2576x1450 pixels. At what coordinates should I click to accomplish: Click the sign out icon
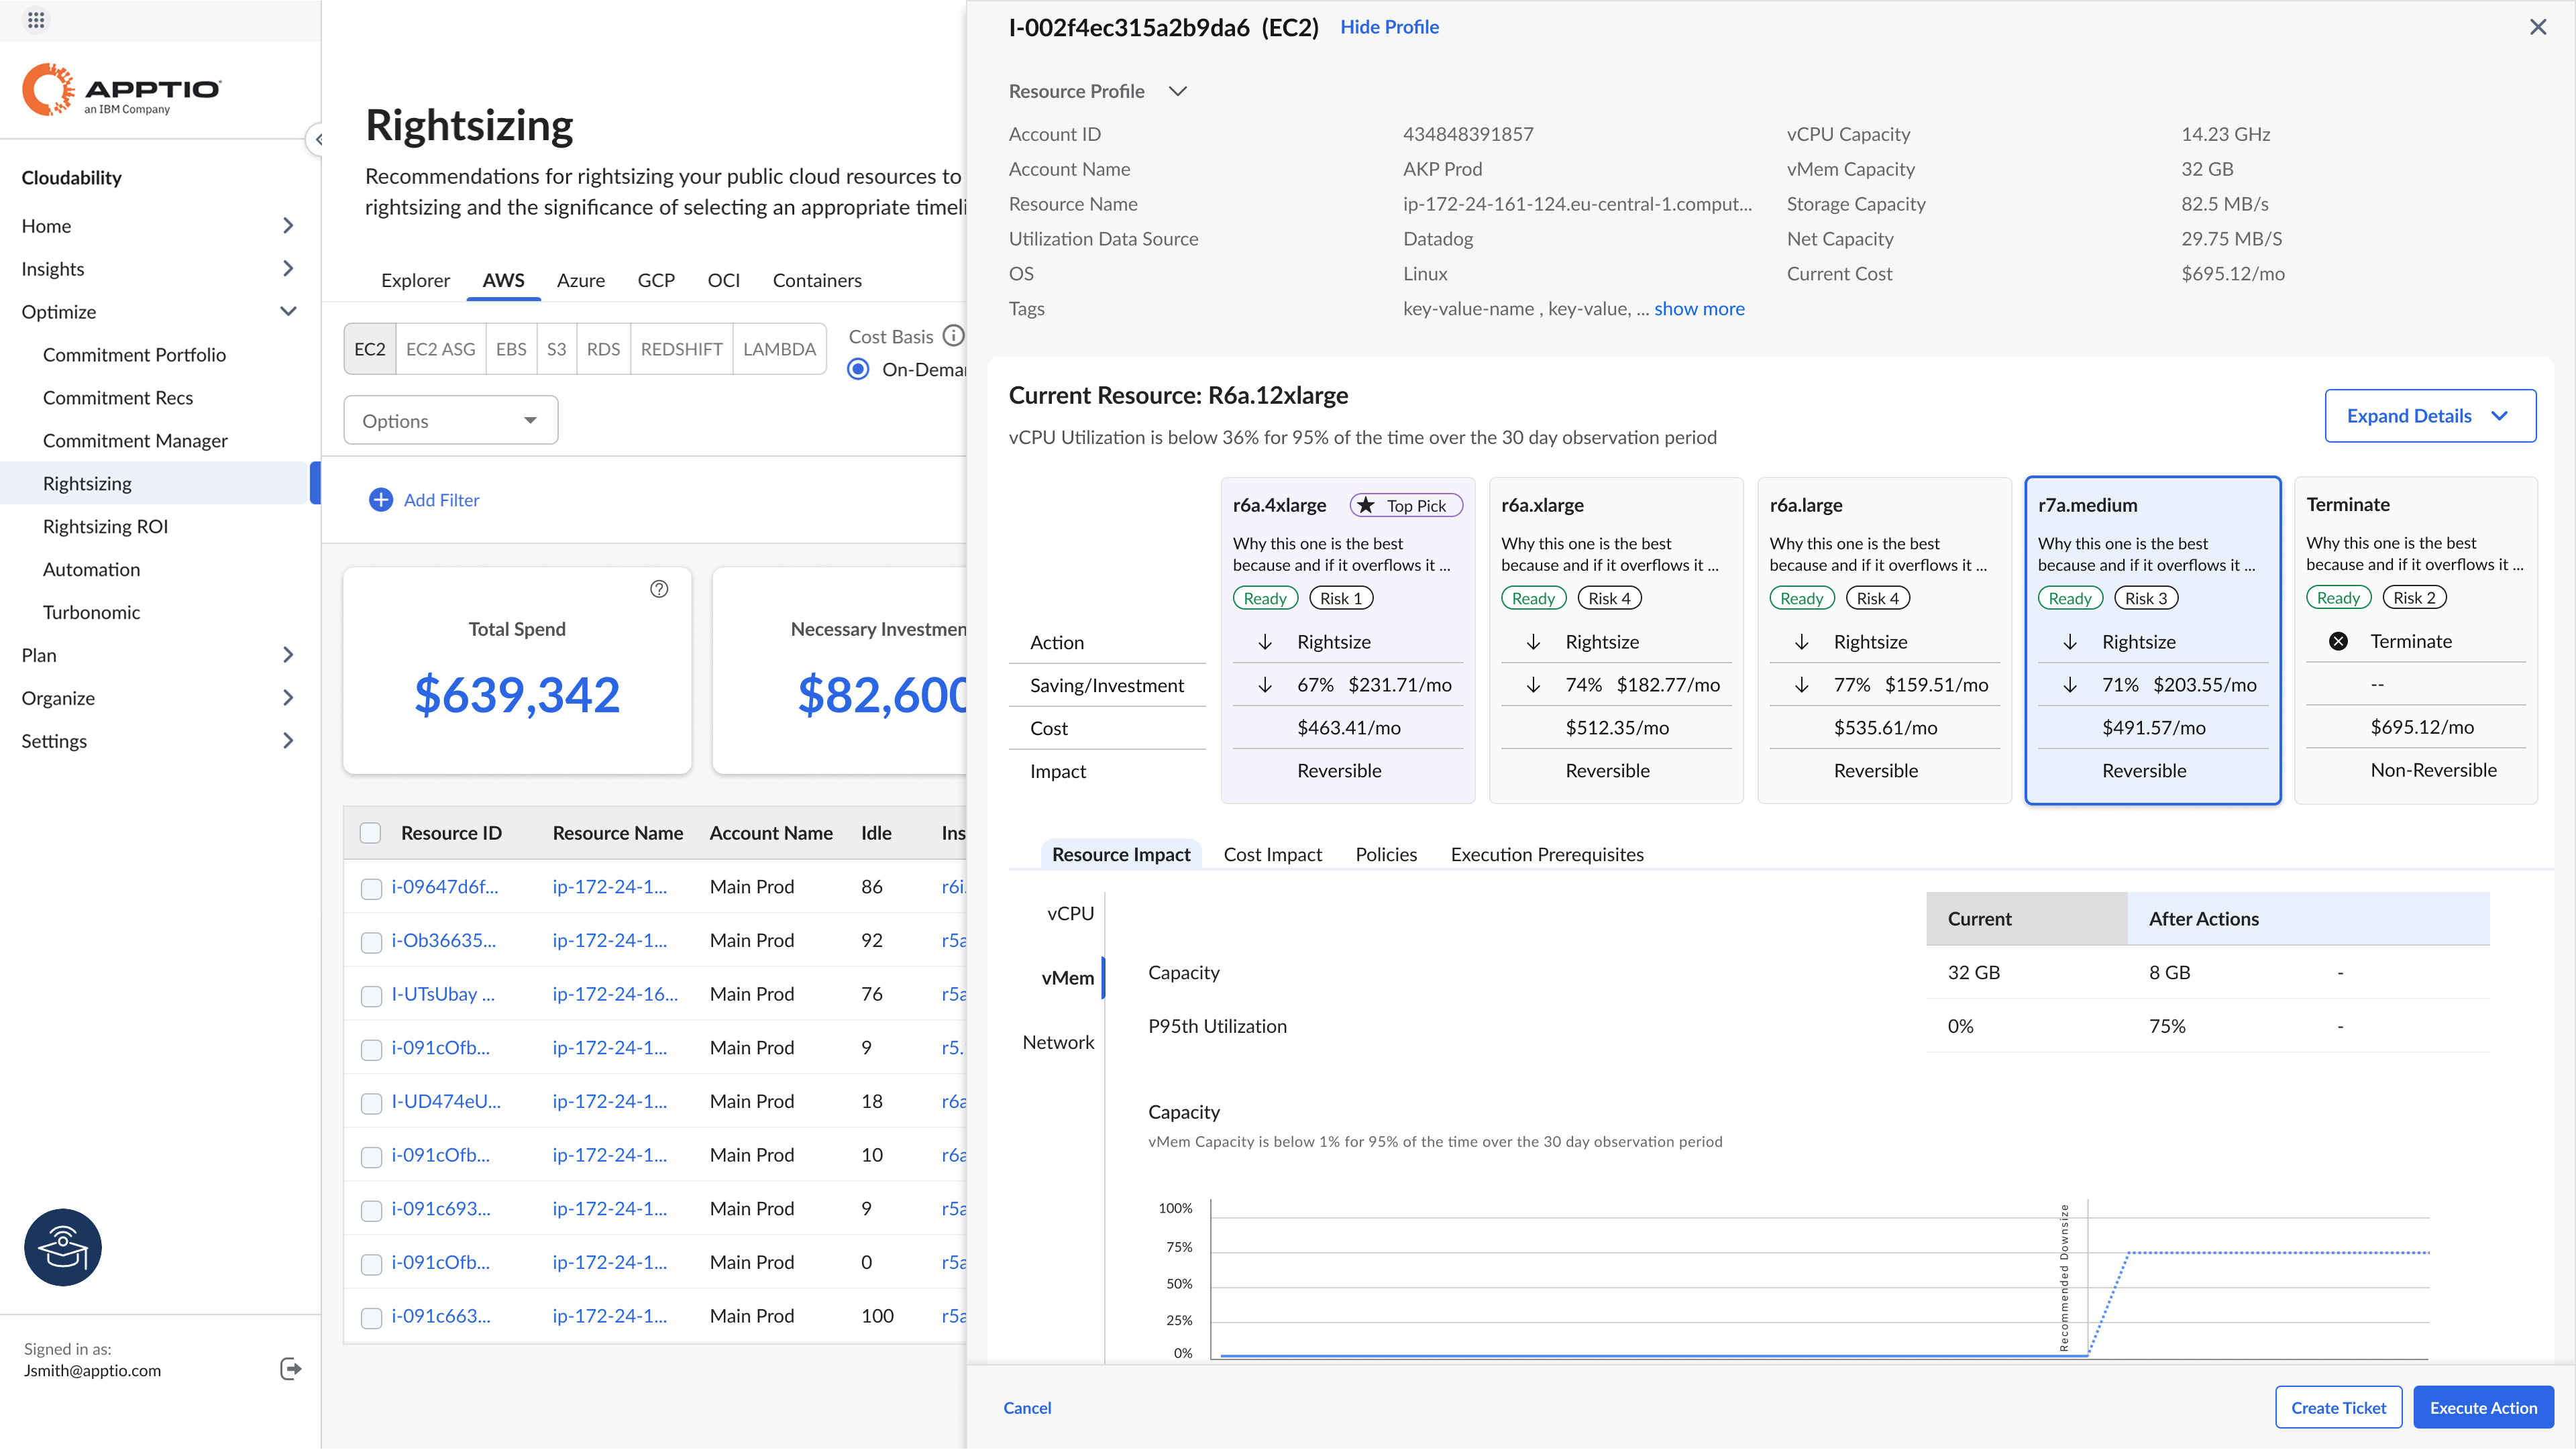pyautogui.click(x=290, y=1369)
